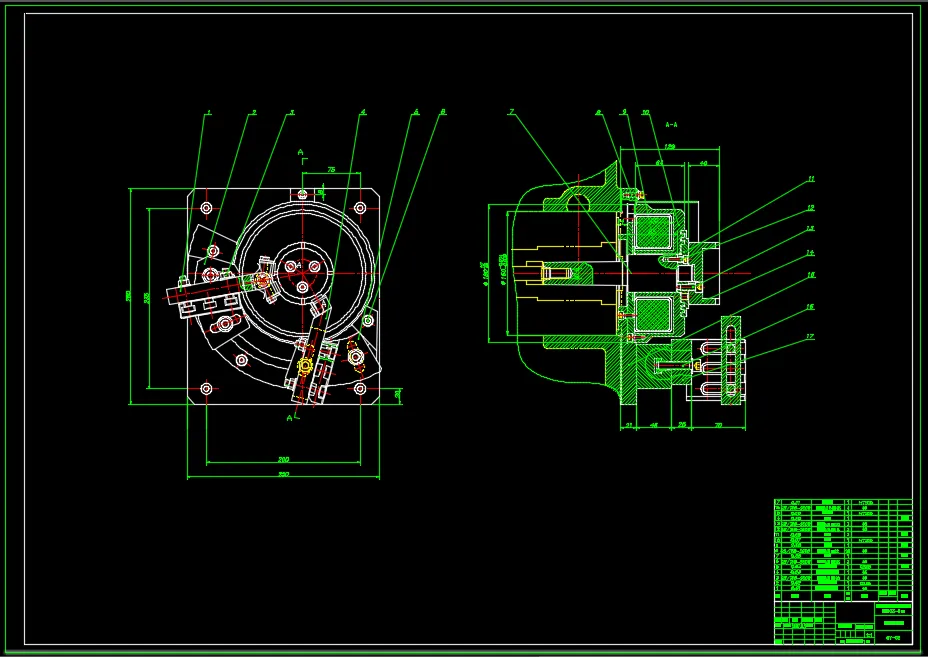This screenshot has height=657, width=928.
Task: Select part balloon number 9 label
Action: coord(624,112)
